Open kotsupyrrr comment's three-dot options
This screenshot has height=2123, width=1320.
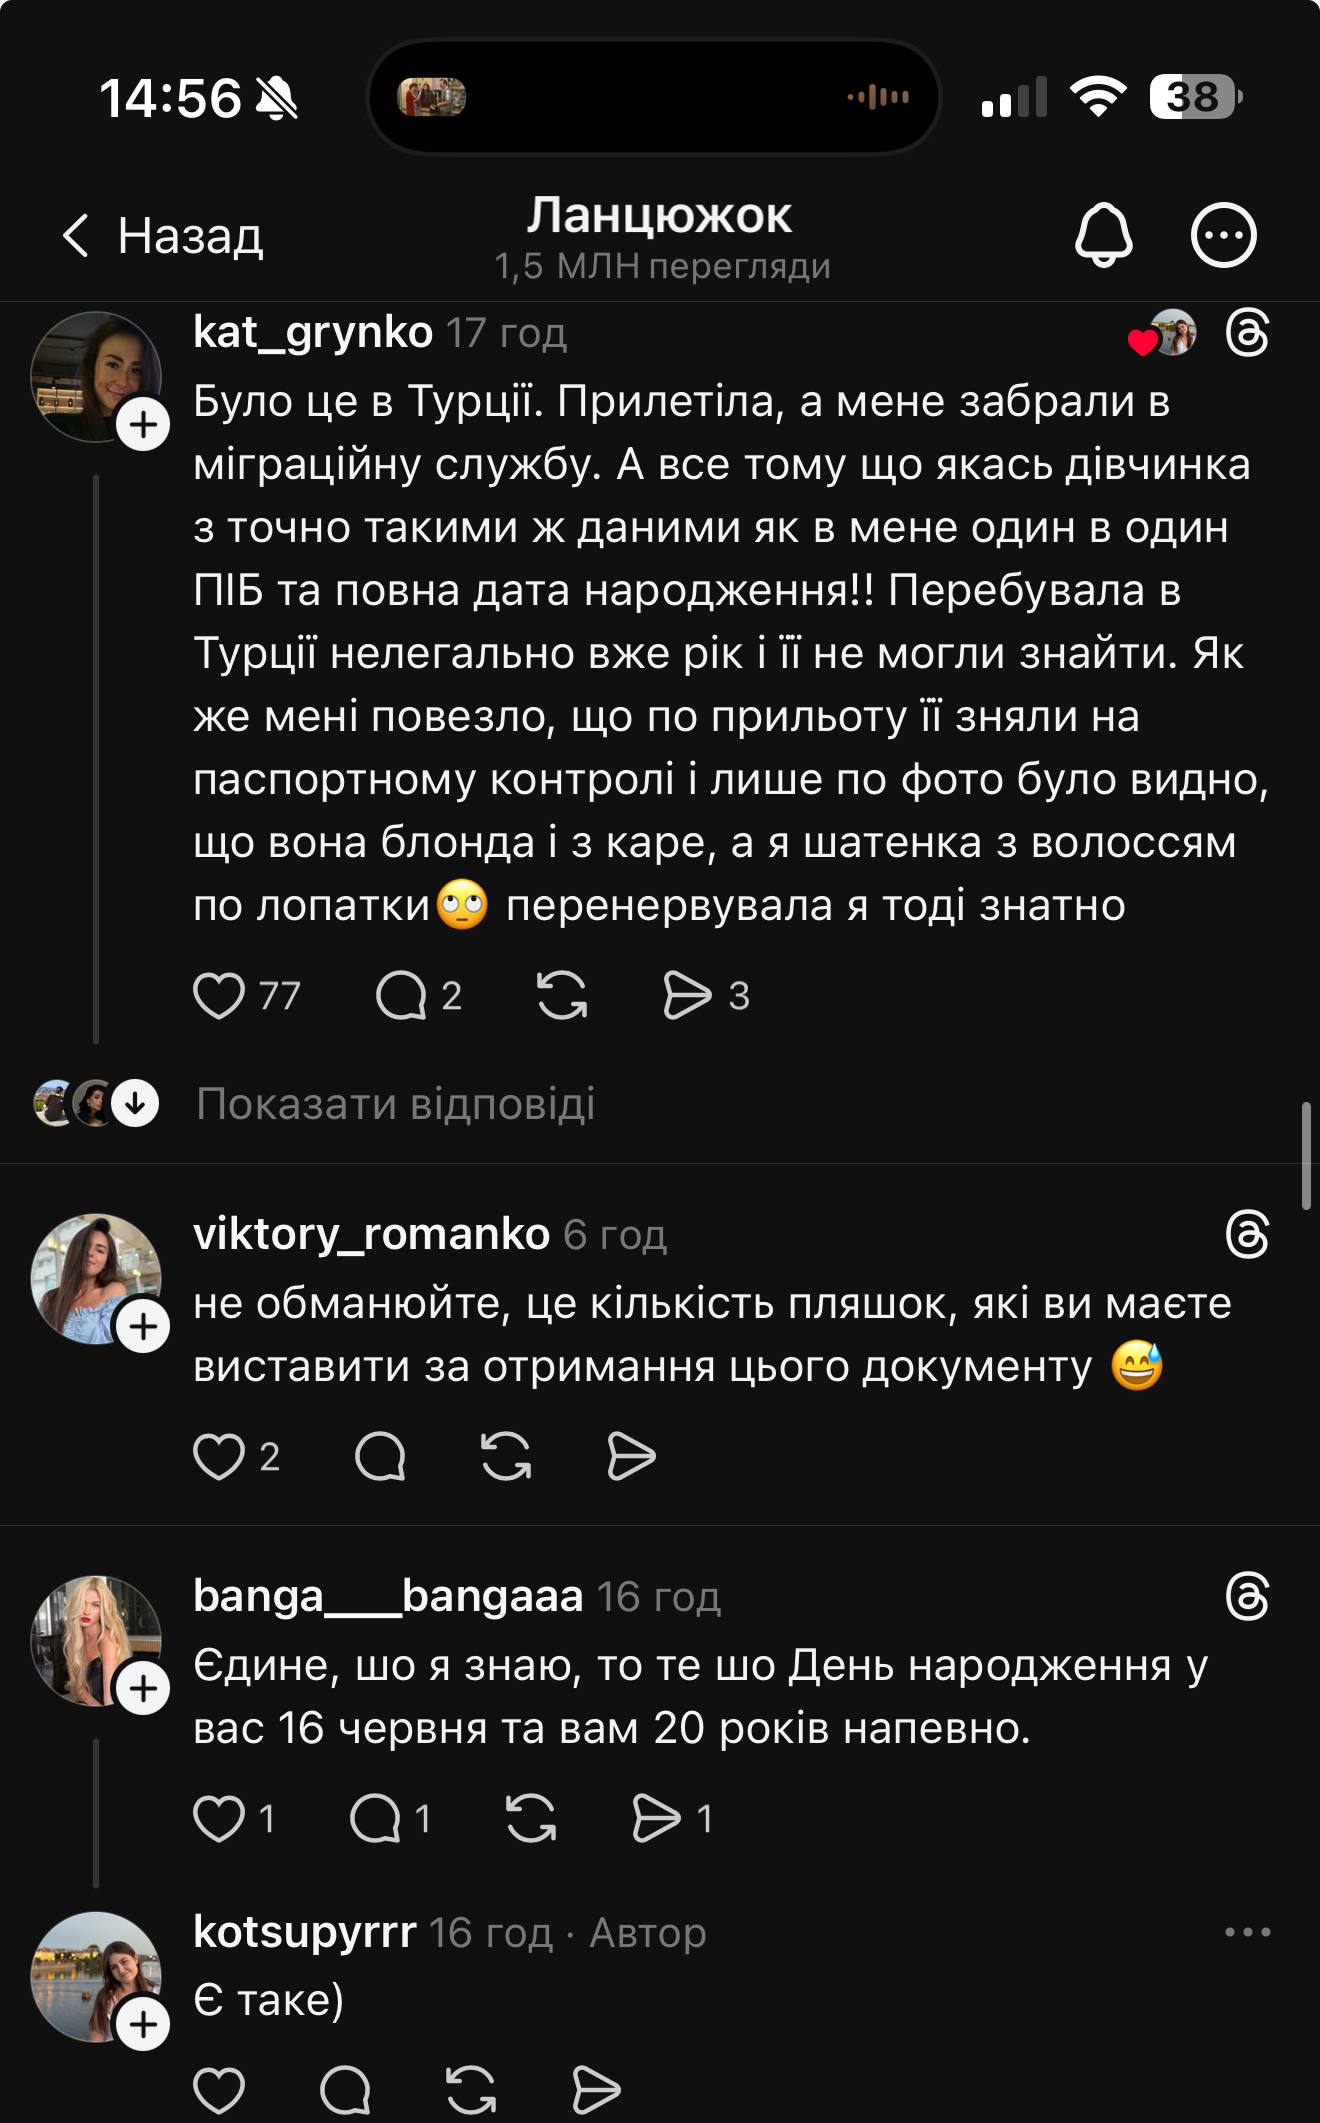coord(1247,1933)
